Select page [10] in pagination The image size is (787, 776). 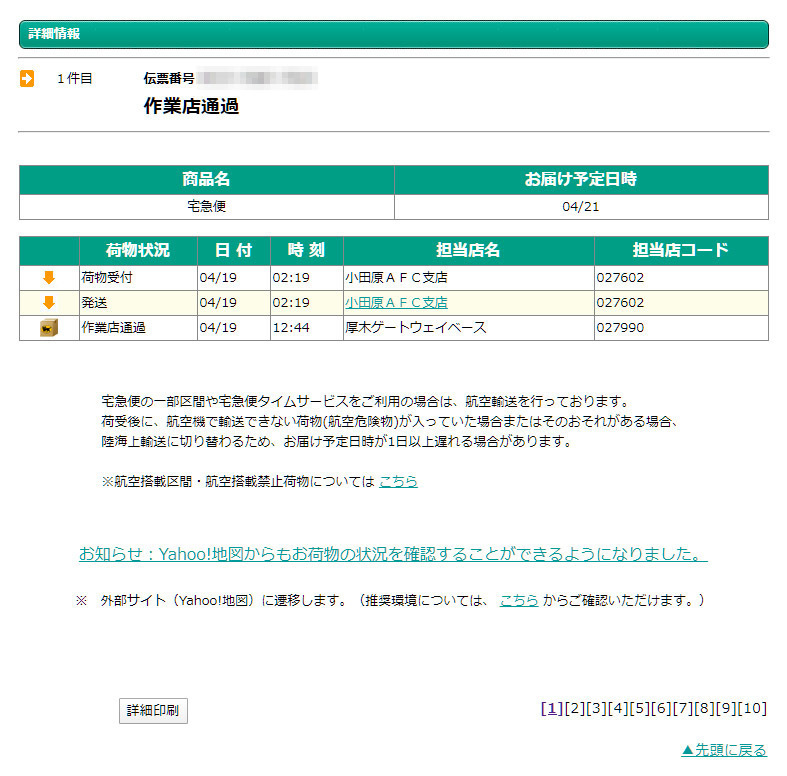pos(752,709)
